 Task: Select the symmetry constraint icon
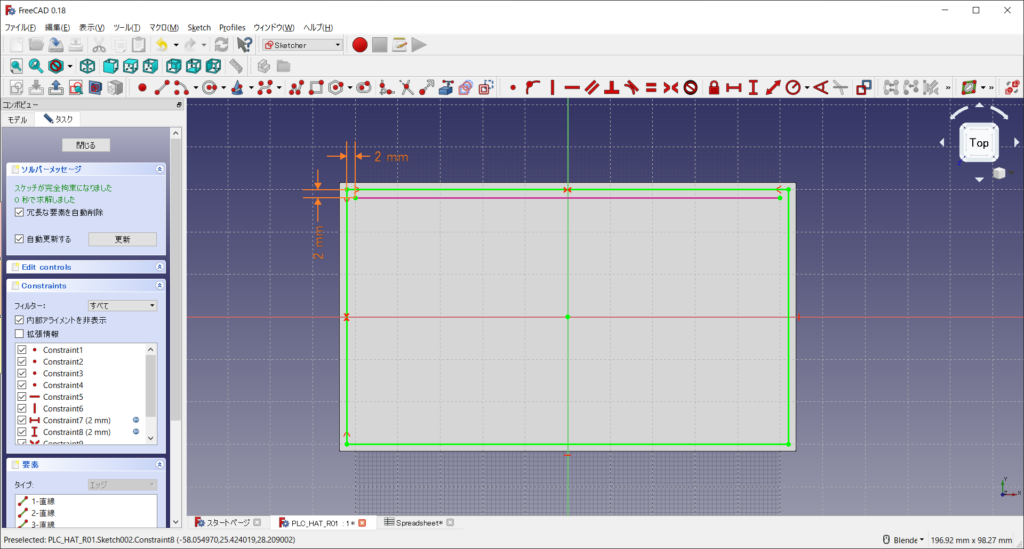tap(670, 88)
